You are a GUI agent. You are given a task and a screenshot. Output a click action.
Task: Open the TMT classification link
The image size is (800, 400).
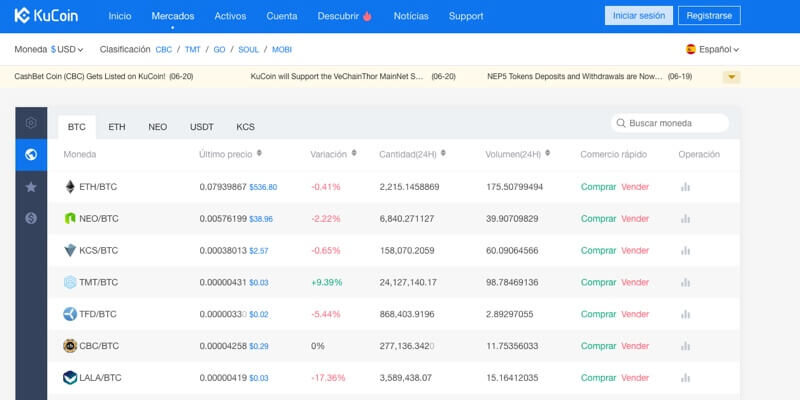click(x=193, y=49)
